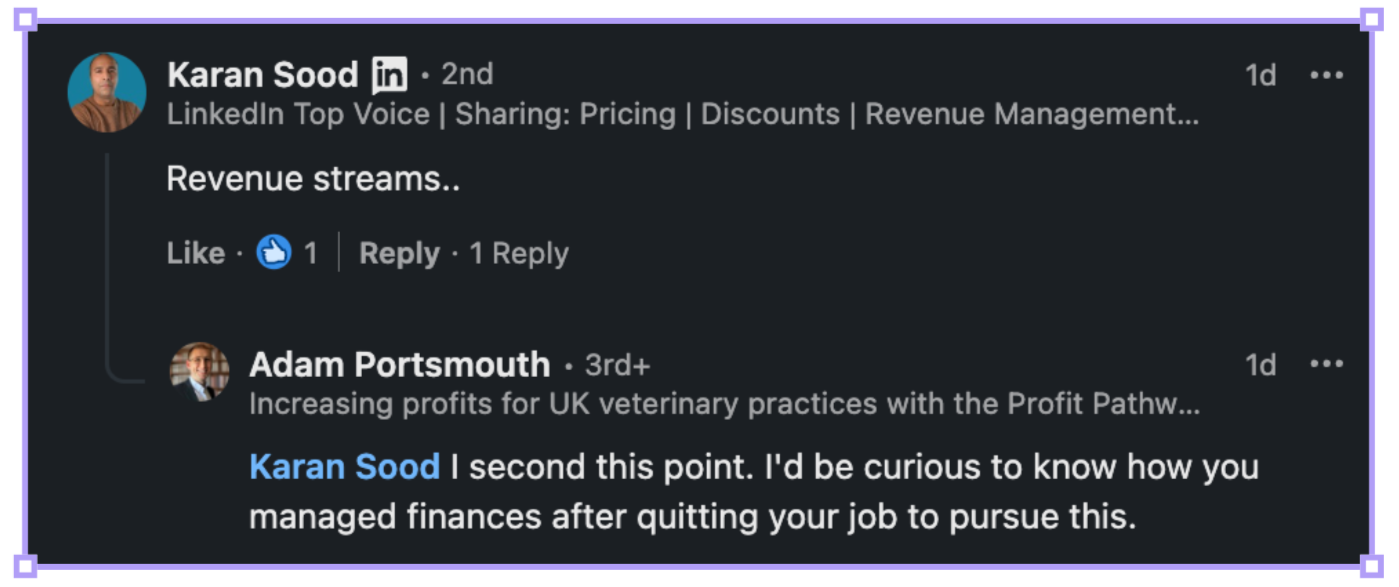Viewport: 1399px width, 587px height.
Task: Click the bottom-right selection handle
Action: pos(1371,566)
